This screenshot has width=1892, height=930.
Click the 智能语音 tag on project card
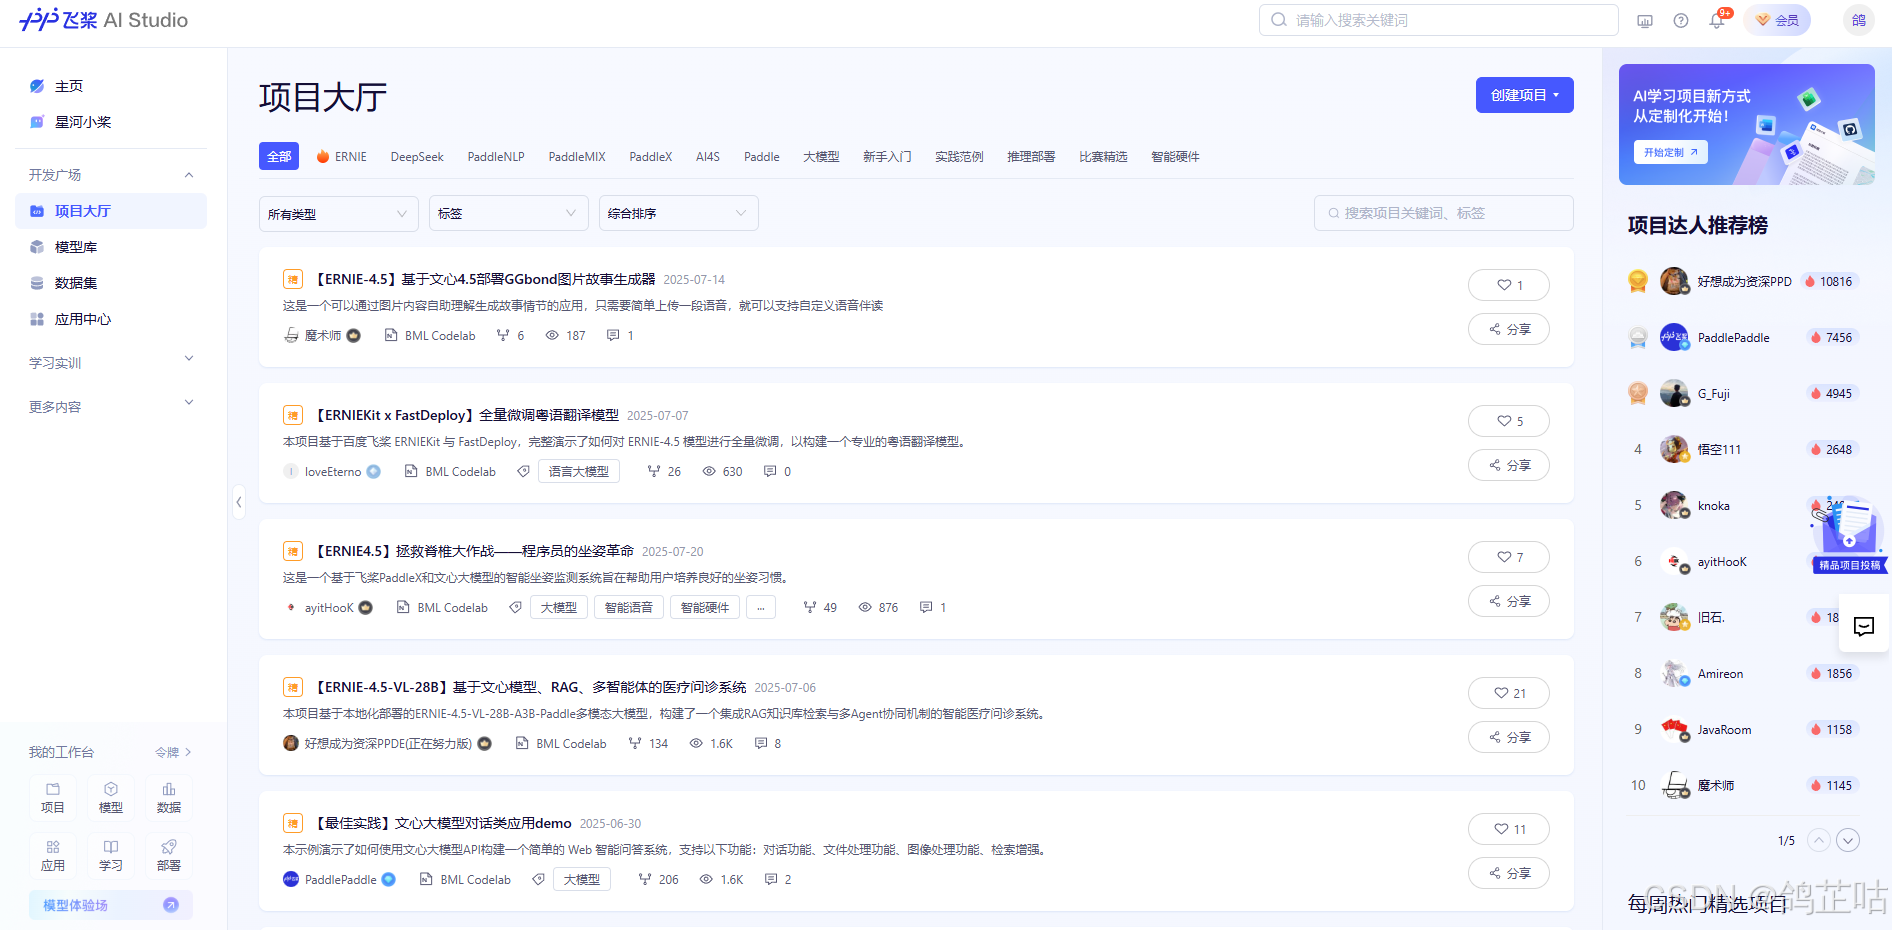pyautogui.click(x=629, y=607)
